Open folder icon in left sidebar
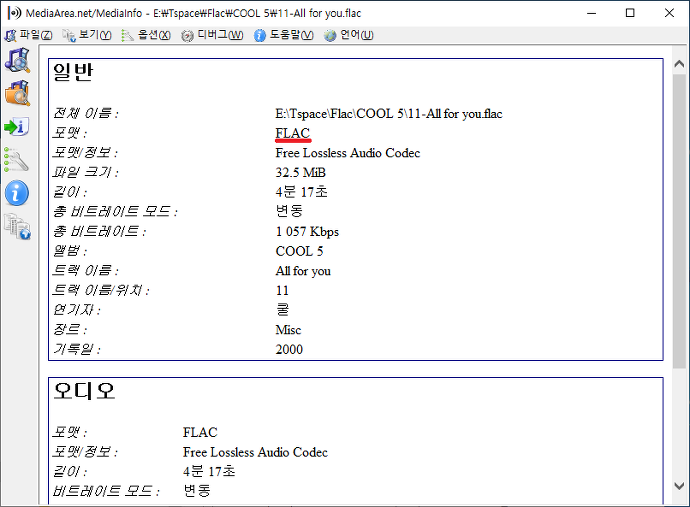Screen dimensions: 690x507 click(x=17, y=93)
